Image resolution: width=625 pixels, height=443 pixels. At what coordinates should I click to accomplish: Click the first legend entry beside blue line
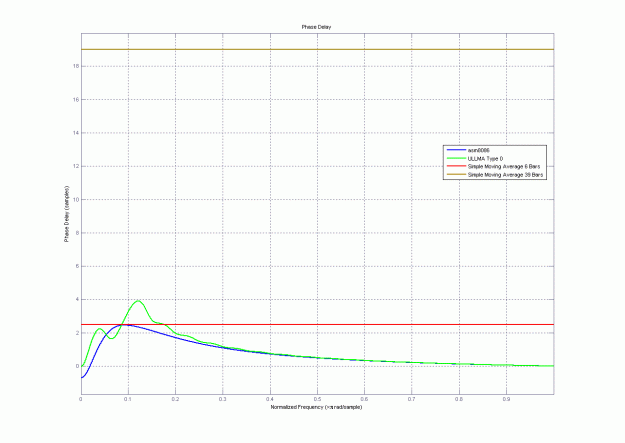(478, 150)
